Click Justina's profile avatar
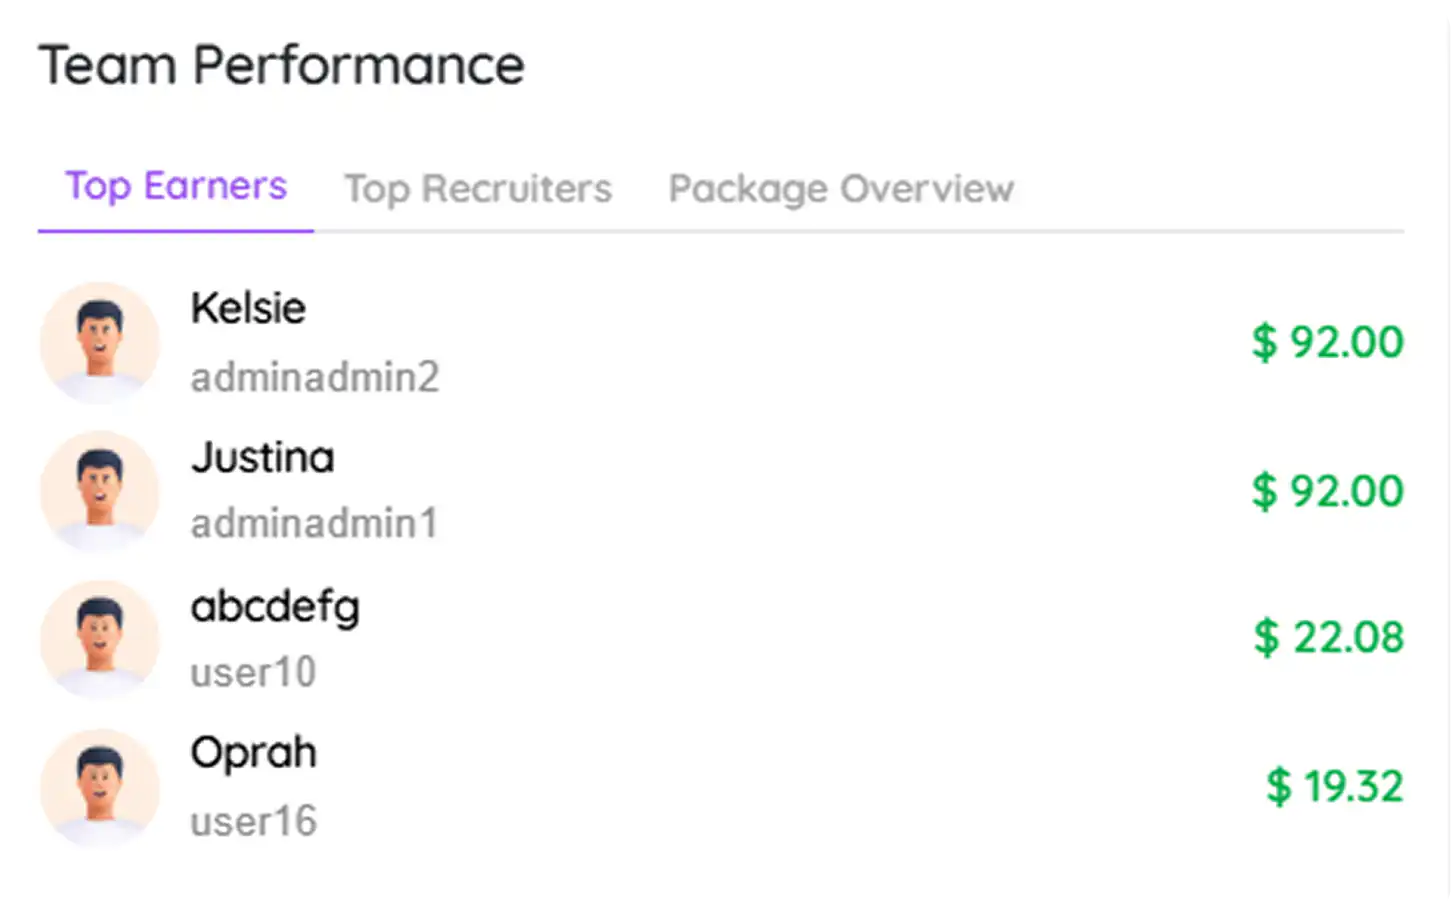The height and width of the screenshot is (918, 1451). click(99, 491)
